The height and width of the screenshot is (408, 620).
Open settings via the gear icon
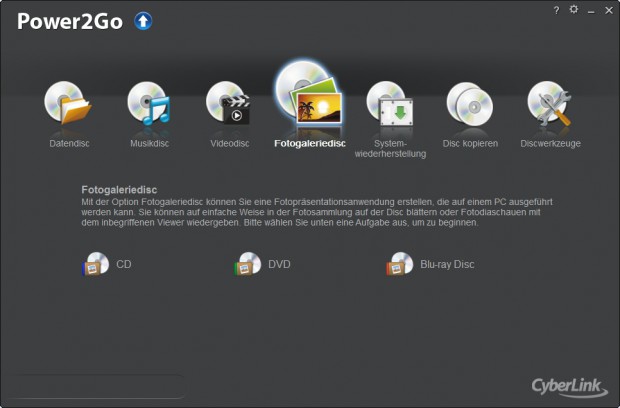(x=573, y=9)
